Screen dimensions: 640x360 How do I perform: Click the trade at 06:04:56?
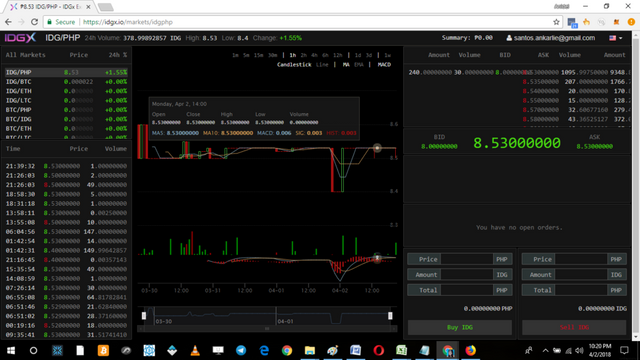tap(66, 232)
